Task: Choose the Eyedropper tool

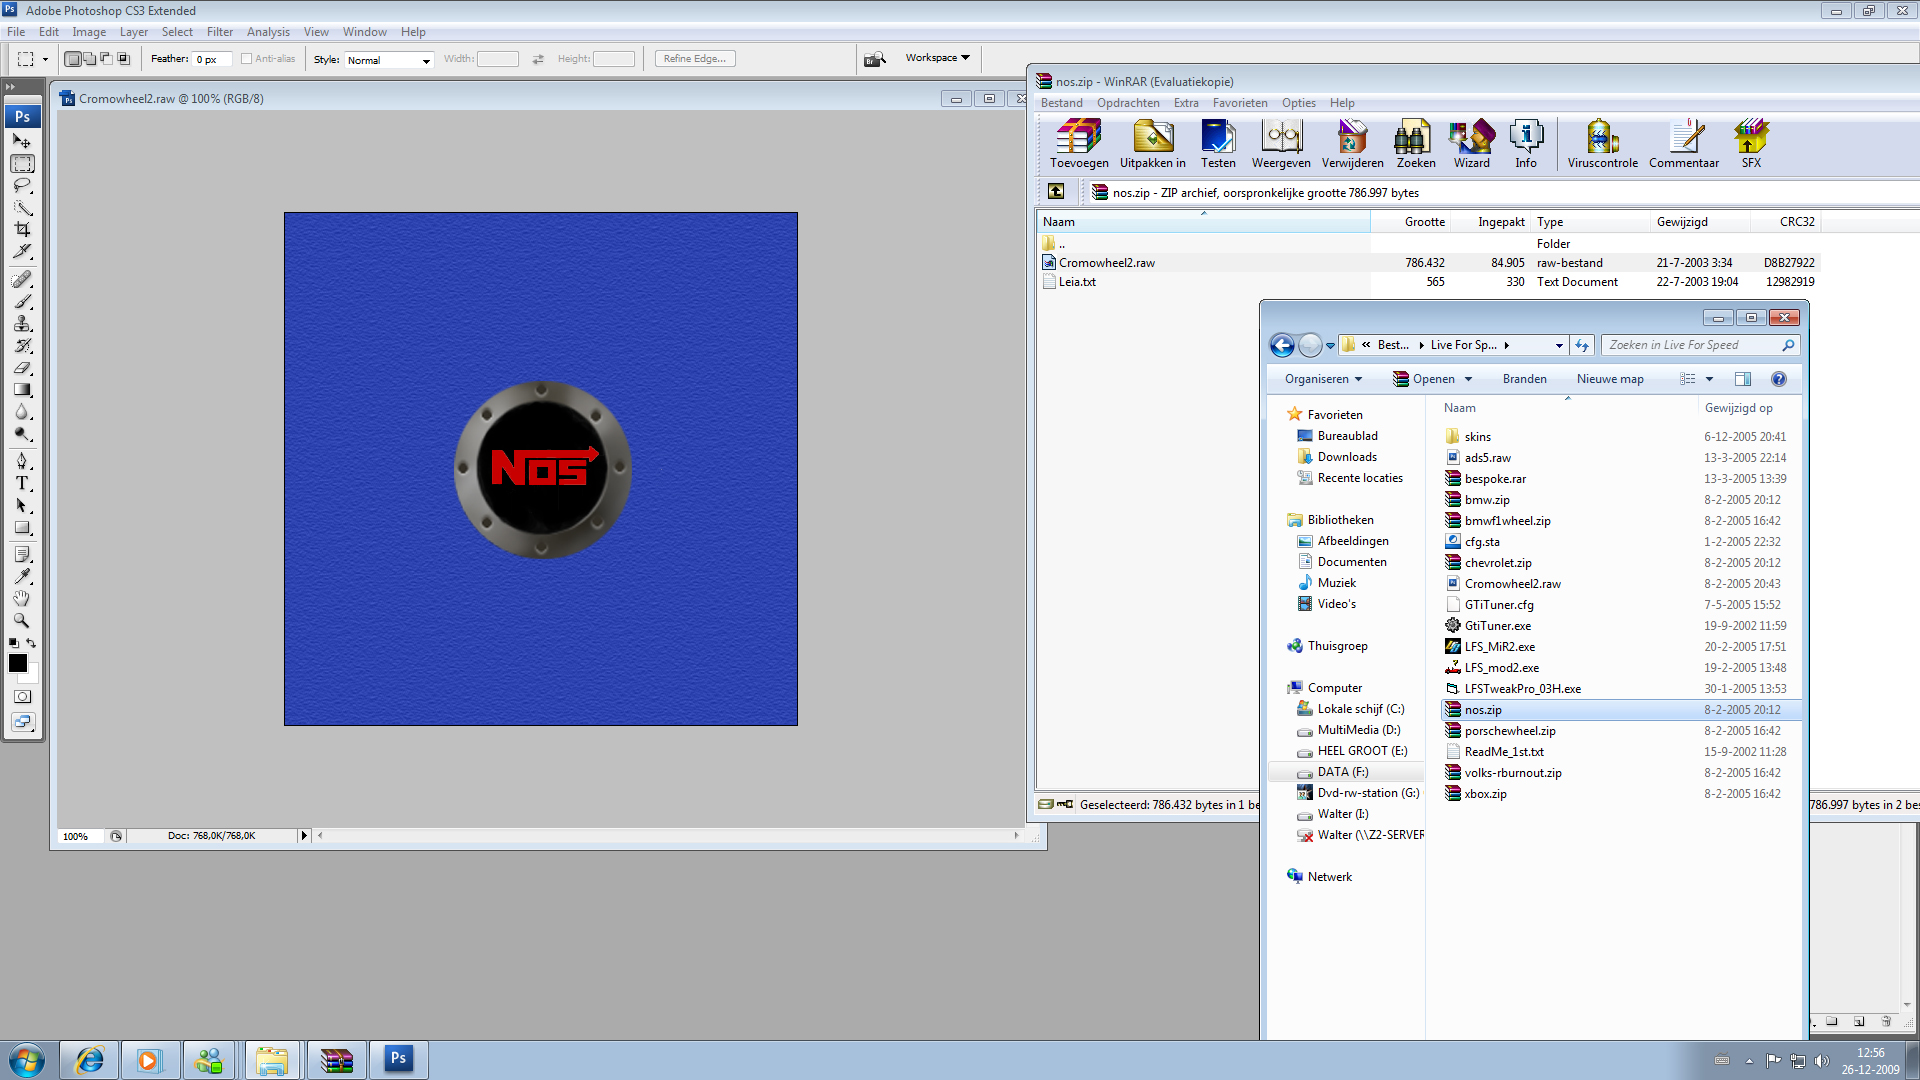Action: (x=22, y=576)
